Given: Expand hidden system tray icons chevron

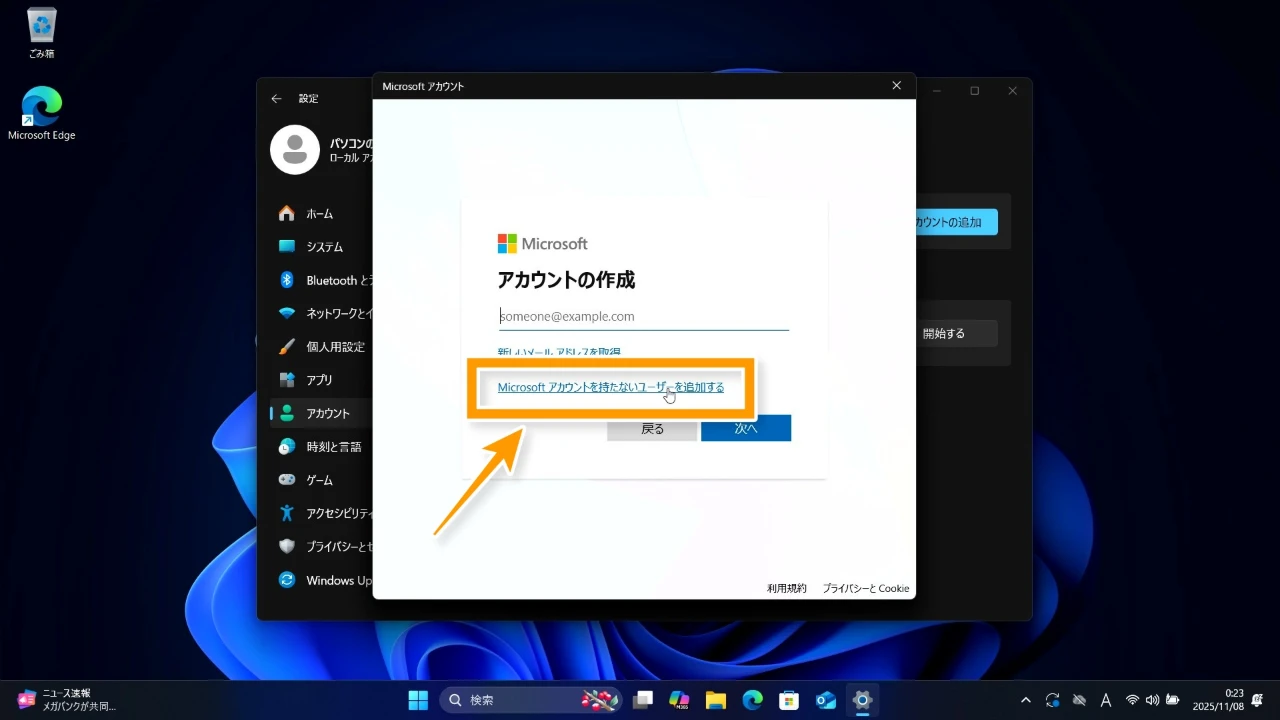Looking at the screenshot, I should (1025, 700).
